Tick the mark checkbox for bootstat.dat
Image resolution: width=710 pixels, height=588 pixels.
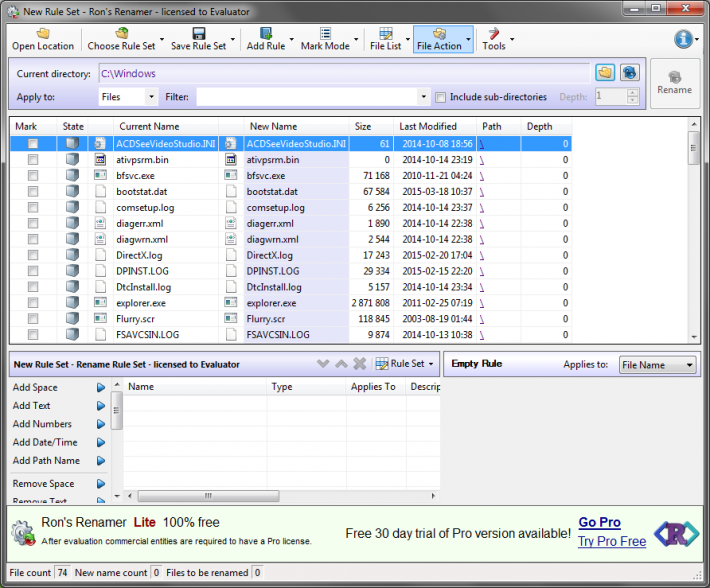pos(33,191)
